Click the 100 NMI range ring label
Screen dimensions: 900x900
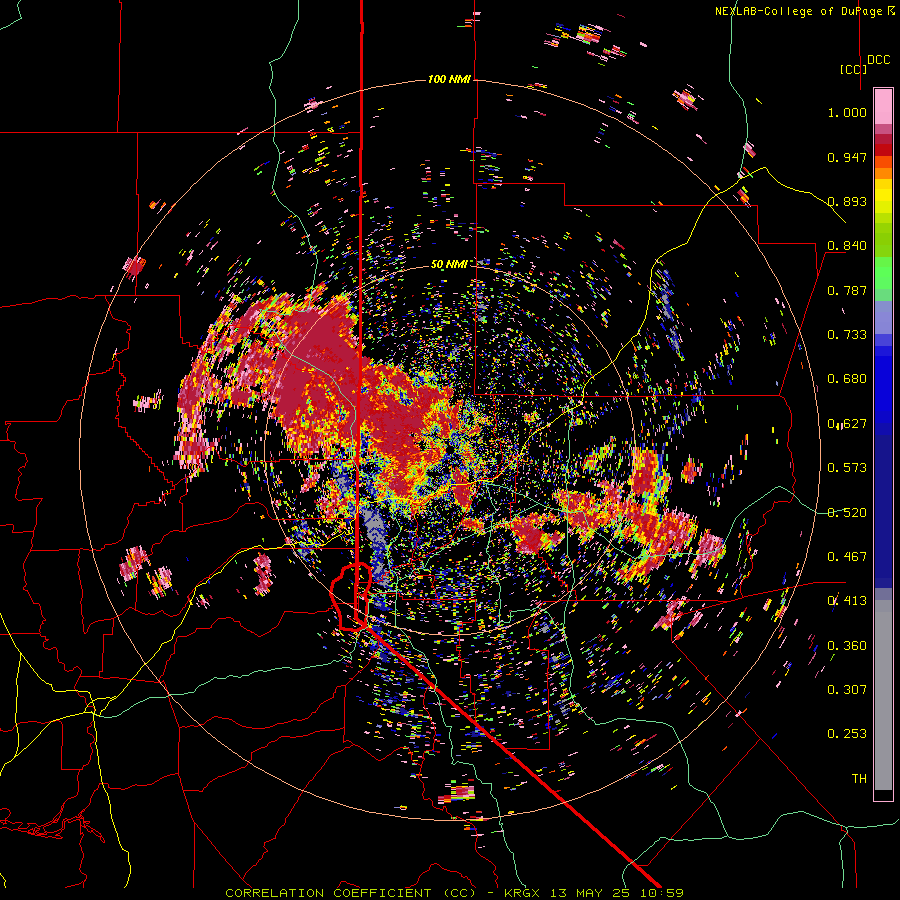[449, 79]
